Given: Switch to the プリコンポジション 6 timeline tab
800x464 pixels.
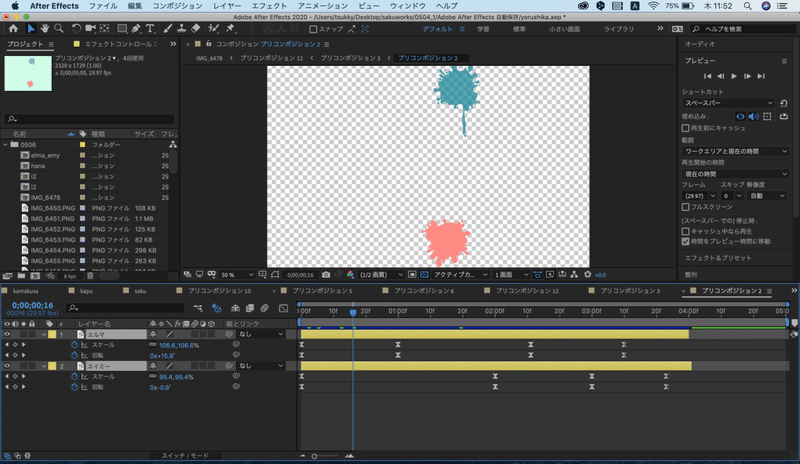Looking at the screenshot, I should (x=423, y=291).
